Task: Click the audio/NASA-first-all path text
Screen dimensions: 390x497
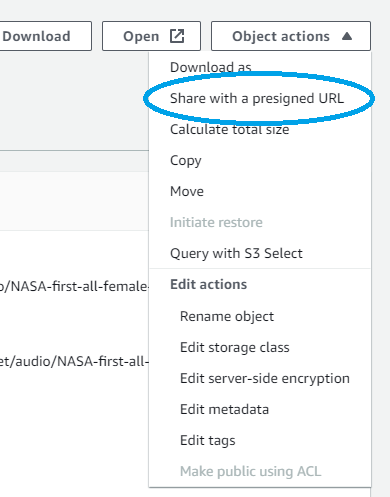Action: [x=74, y=361]
